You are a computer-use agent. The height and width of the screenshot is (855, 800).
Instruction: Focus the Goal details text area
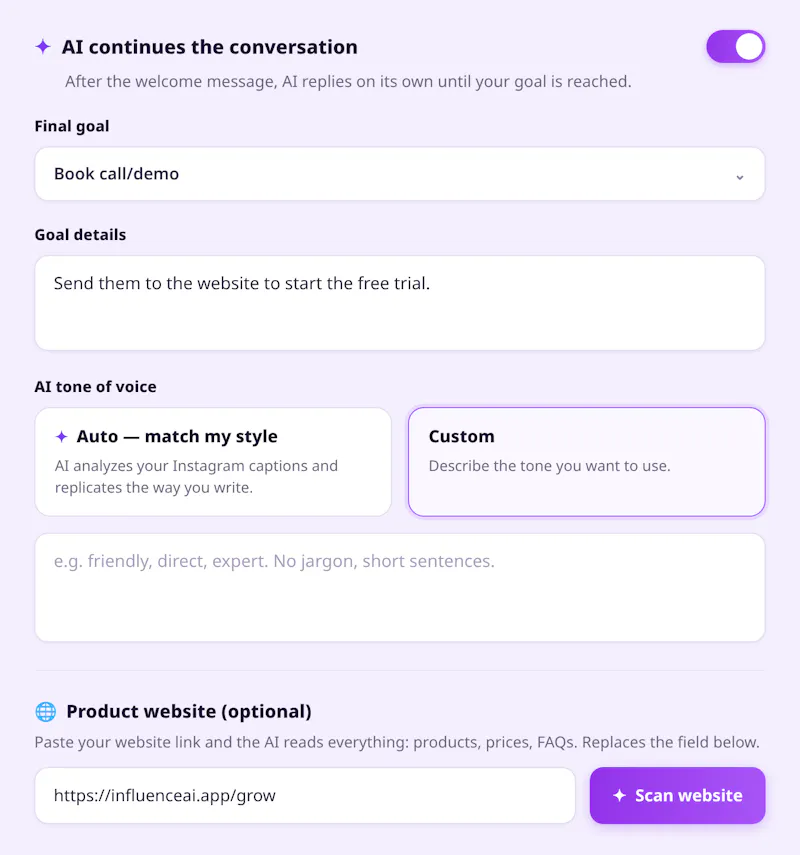400,303
